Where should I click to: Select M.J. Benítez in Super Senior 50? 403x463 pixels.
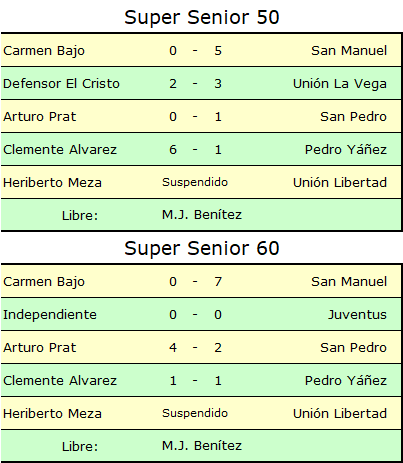pos(202,215)
